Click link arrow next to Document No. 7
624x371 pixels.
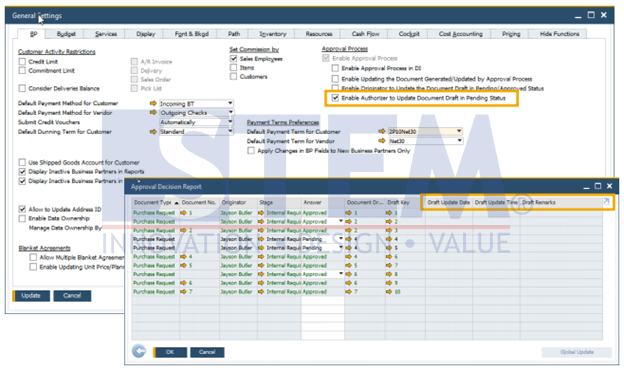coord(183,292)
